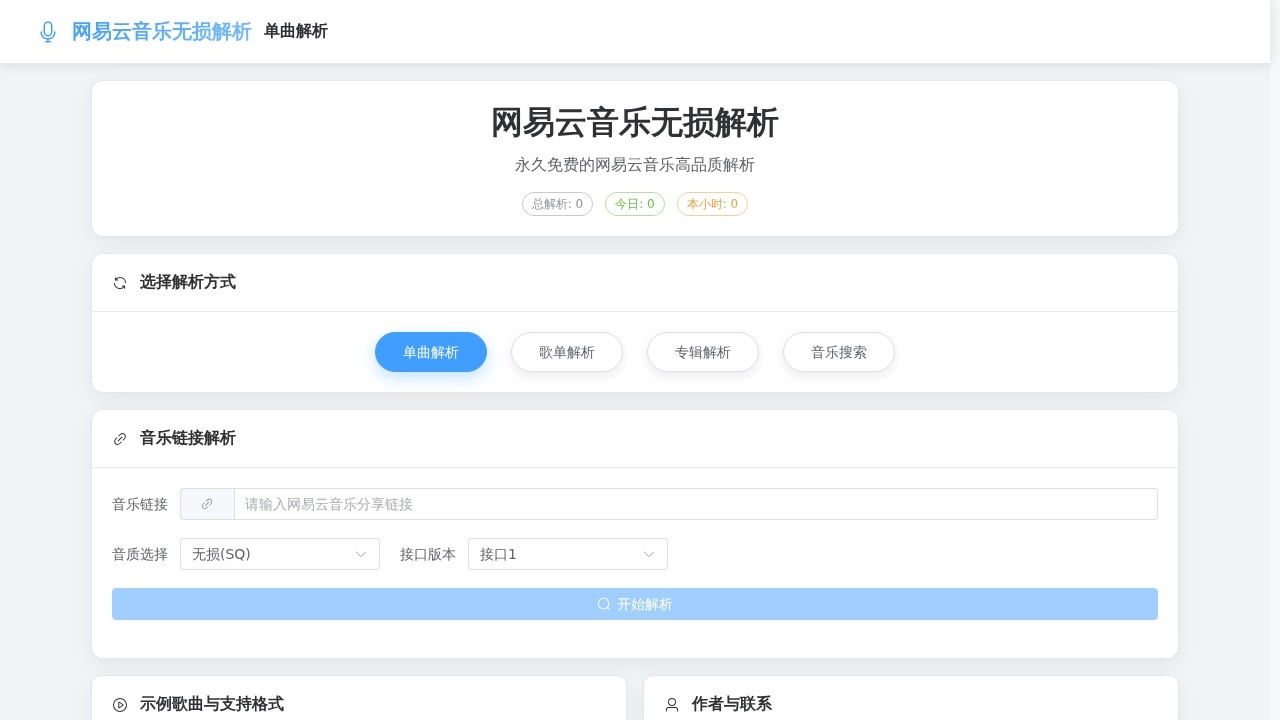This screenshot has height=720, width=1280.
Task: Expand the quality dropdown chevron arrow
Action: tap(361, 554)
